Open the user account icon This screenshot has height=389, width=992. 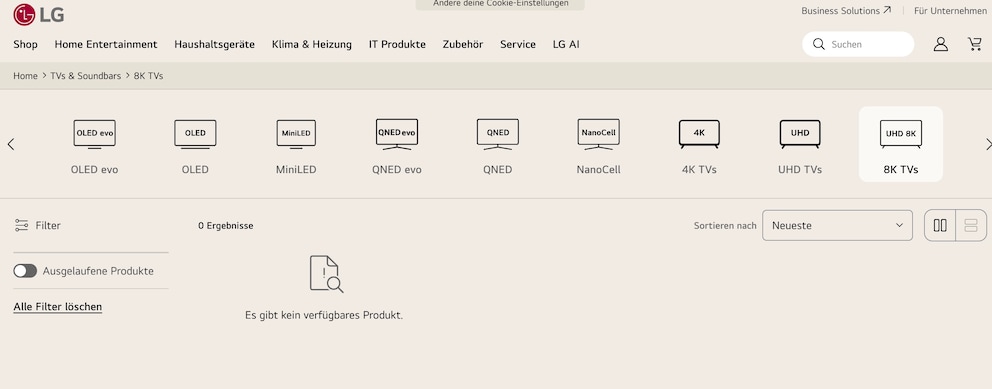tap(941, 44)
